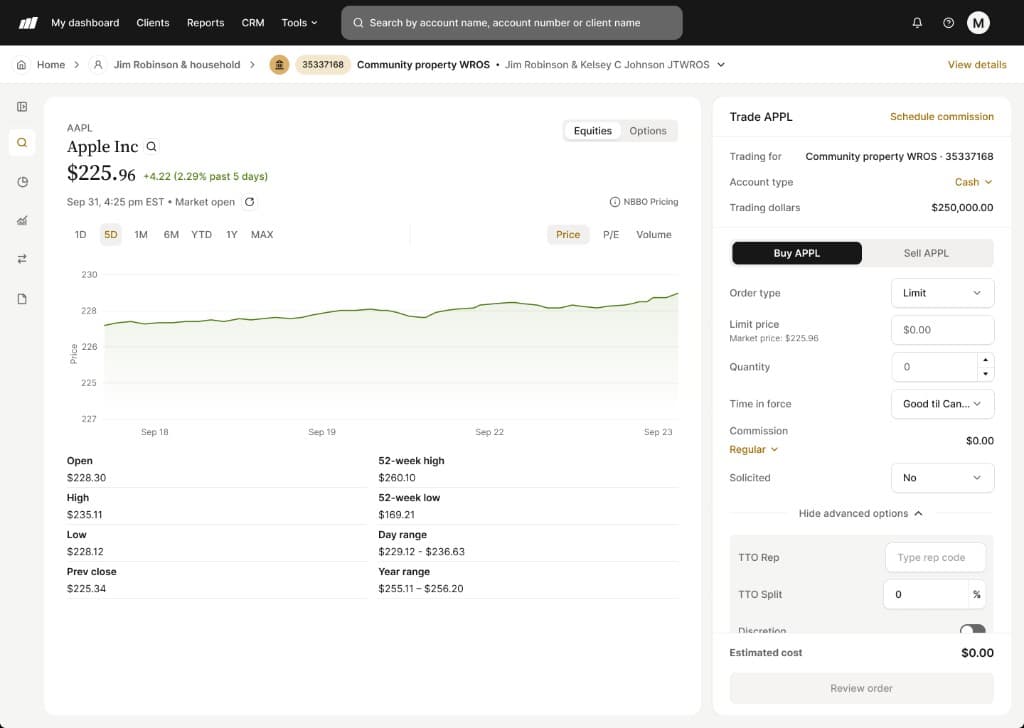Screen dimensions: 1024x728
Task: Open the Order type Limit dropdown
Action: pos(942,293)
